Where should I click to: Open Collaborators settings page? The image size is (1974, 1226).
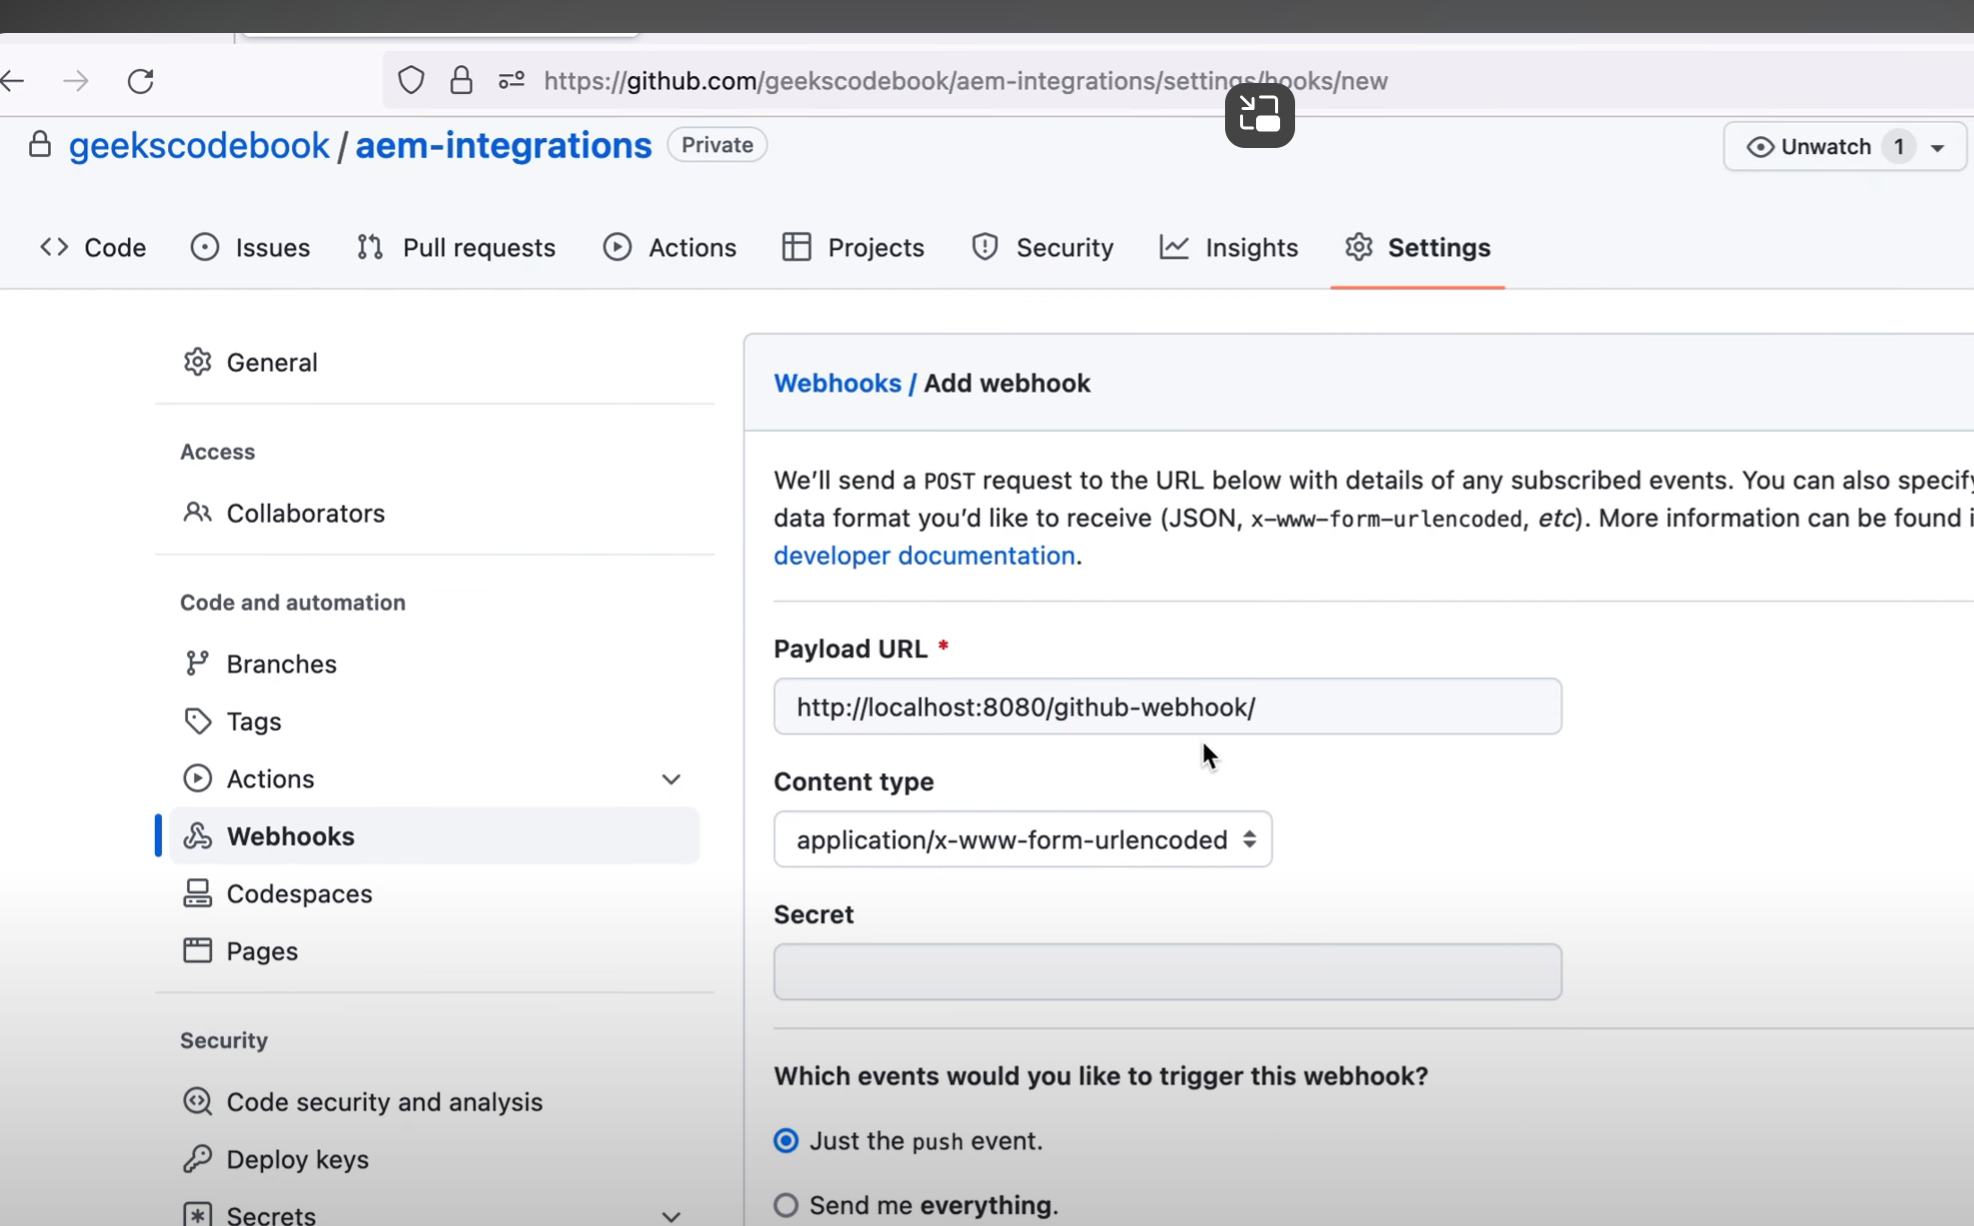click(436, 513)
